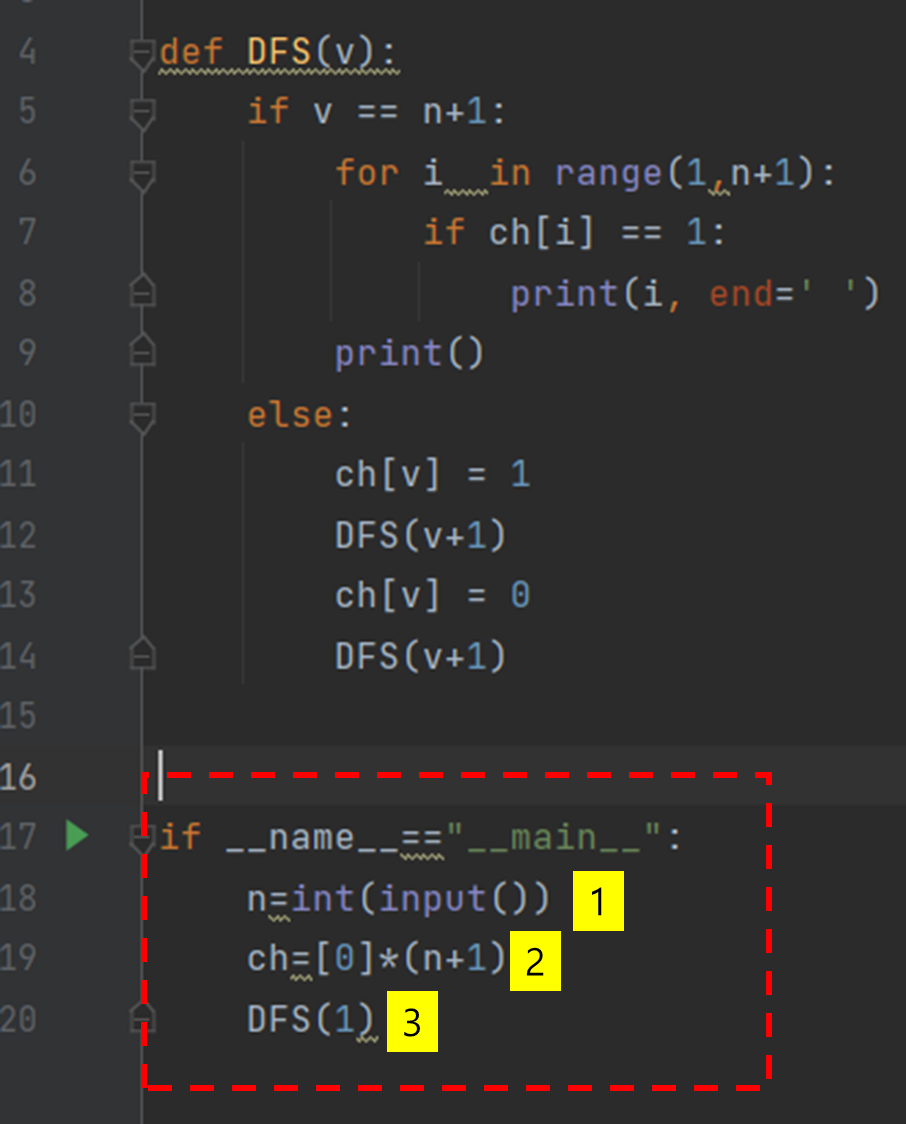Click 'ch[v] = 1' assignment
Viewport: 906px width, 1124px height.
pyautogui.click(x=432, y=475)
